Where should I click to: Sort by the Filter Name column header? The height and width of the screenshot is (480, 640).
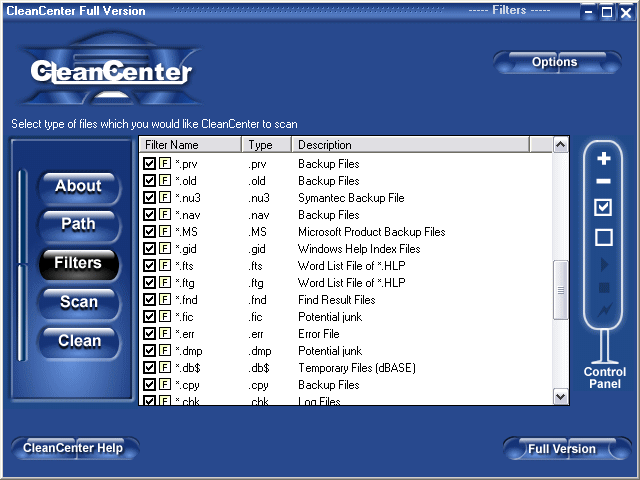point(191,145)
